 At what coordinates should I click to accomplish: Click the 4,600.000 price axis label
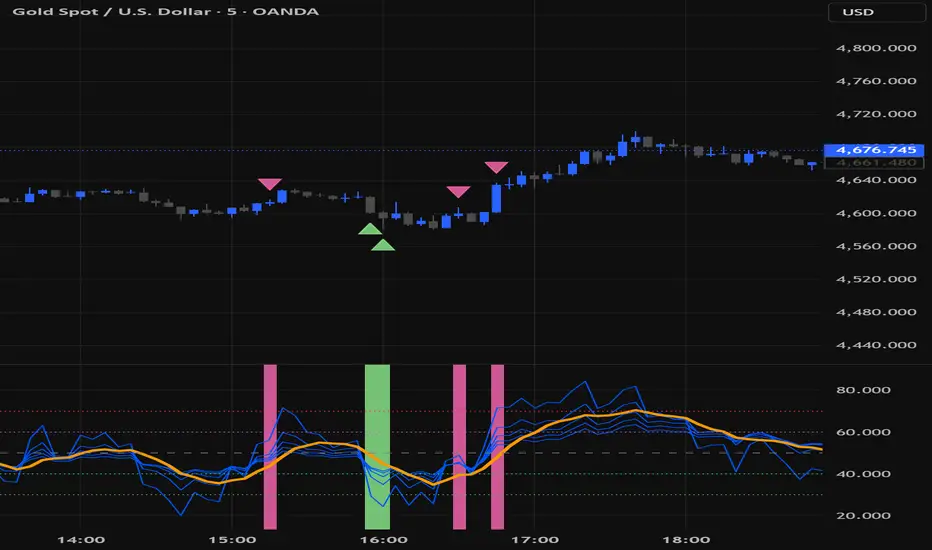click(876, 213)
